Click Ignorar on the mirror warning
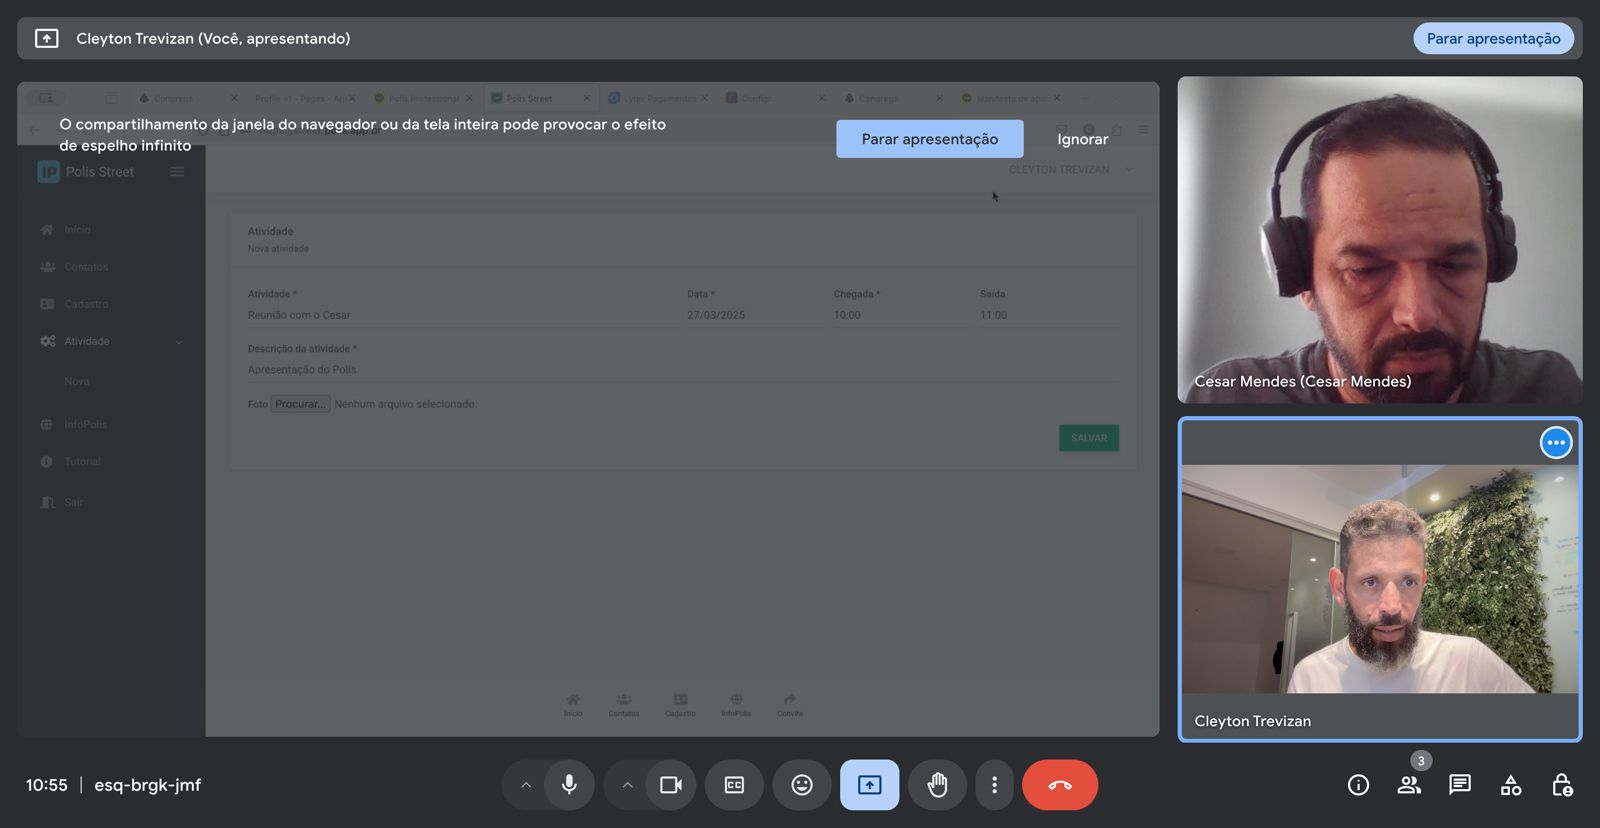 (1082, 139)
